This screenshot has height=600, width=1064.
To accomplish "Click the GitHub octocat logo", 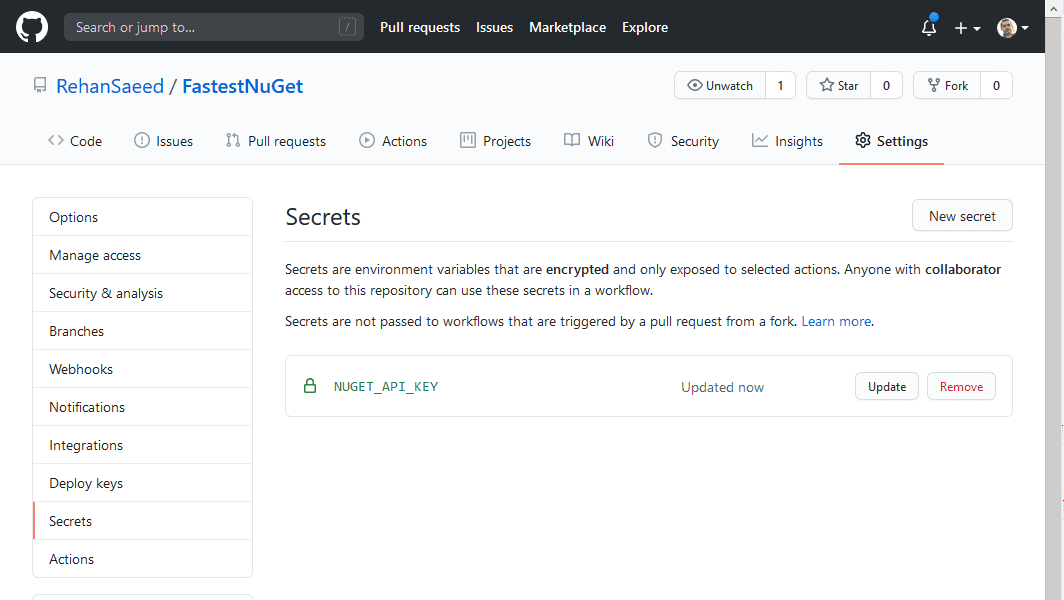I will point(31,27).
